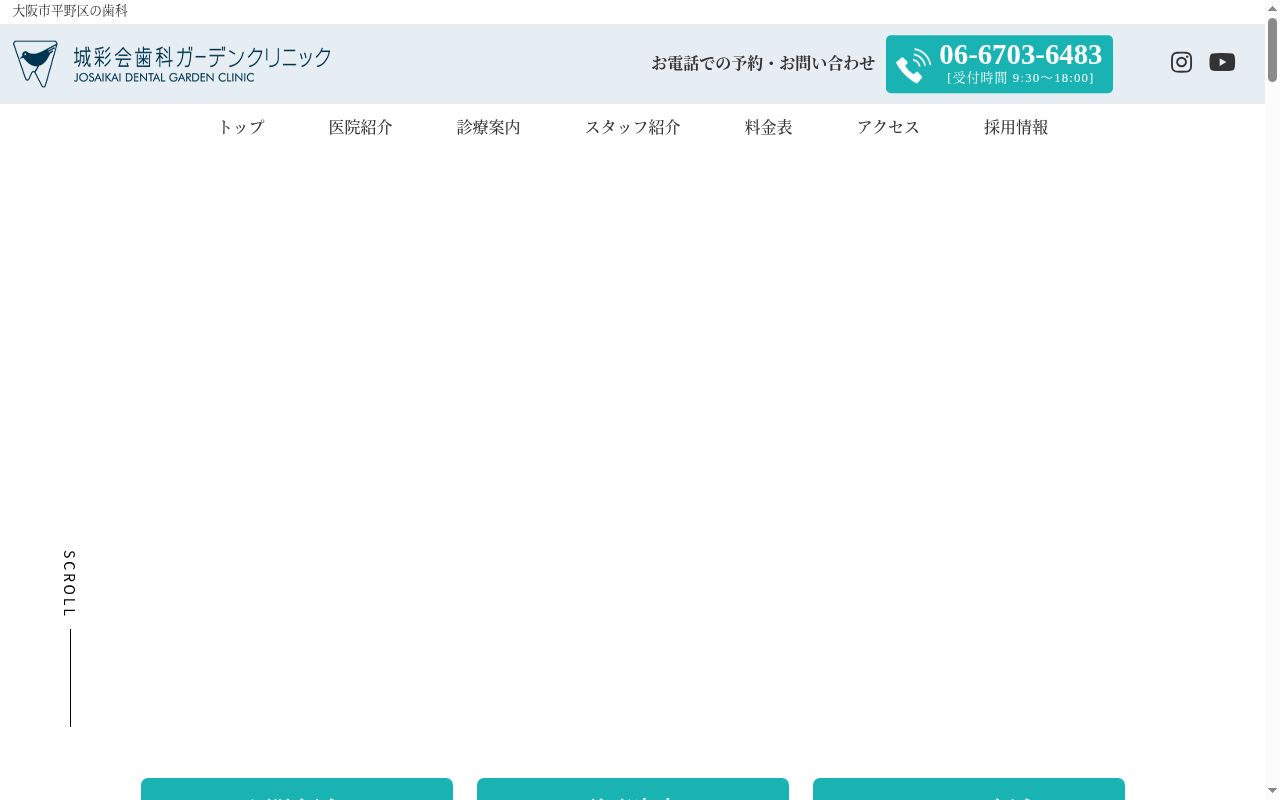Click the お電話での予約・お問い合わせ text

point(763,63)
